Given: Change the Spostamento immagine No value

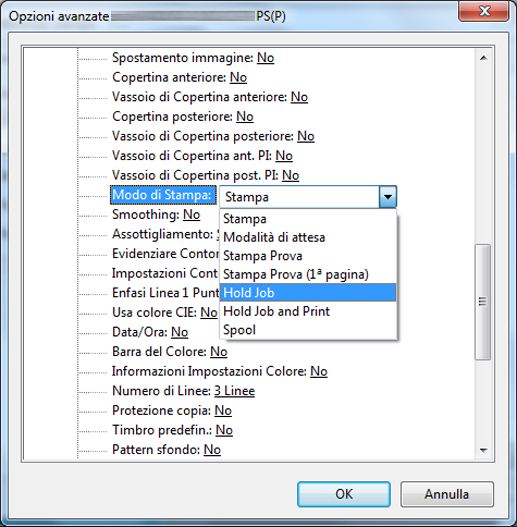Looking at the screenshot, I should pyautogui.click(x=266, y=58).
